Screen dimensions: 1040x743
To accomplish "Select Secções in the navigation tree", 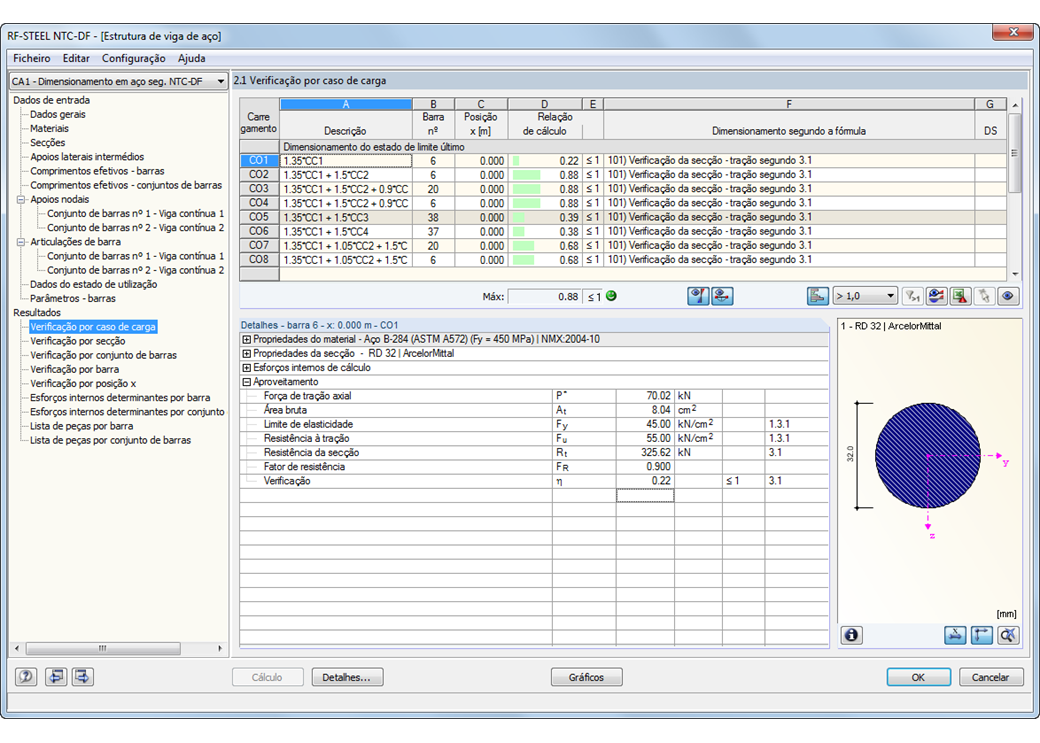I will 47,143.
